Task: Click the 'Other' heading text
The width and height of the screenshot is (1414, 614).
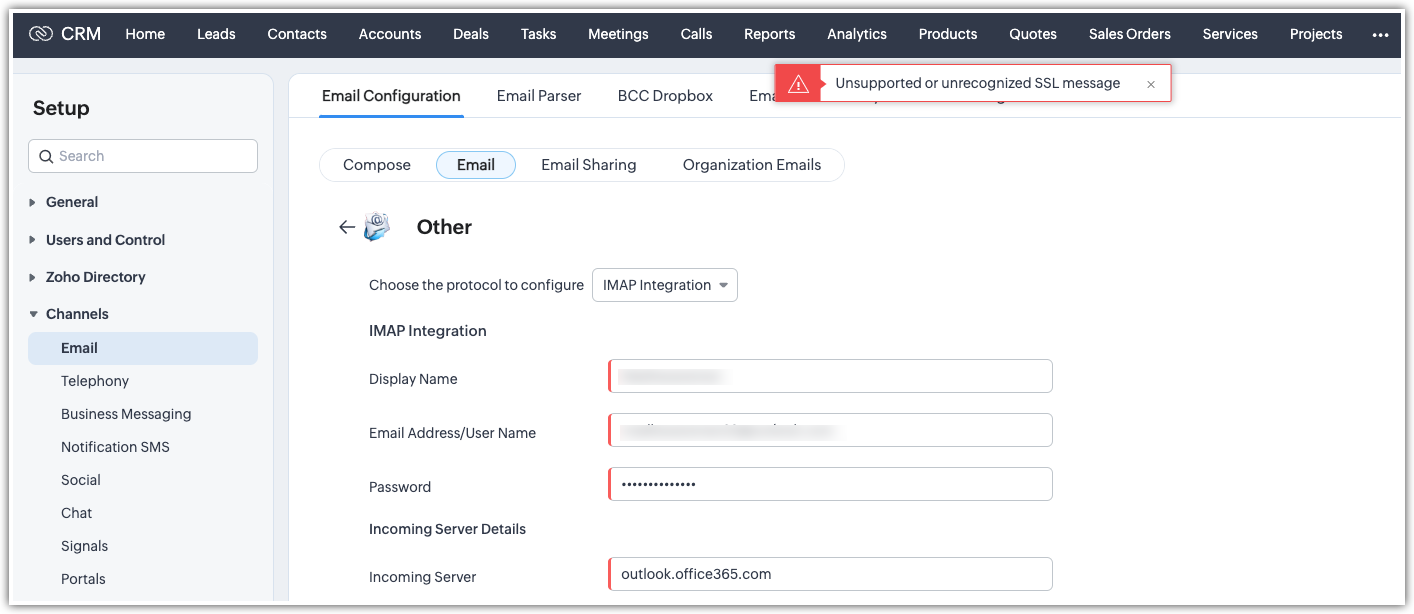Action: 444,227
